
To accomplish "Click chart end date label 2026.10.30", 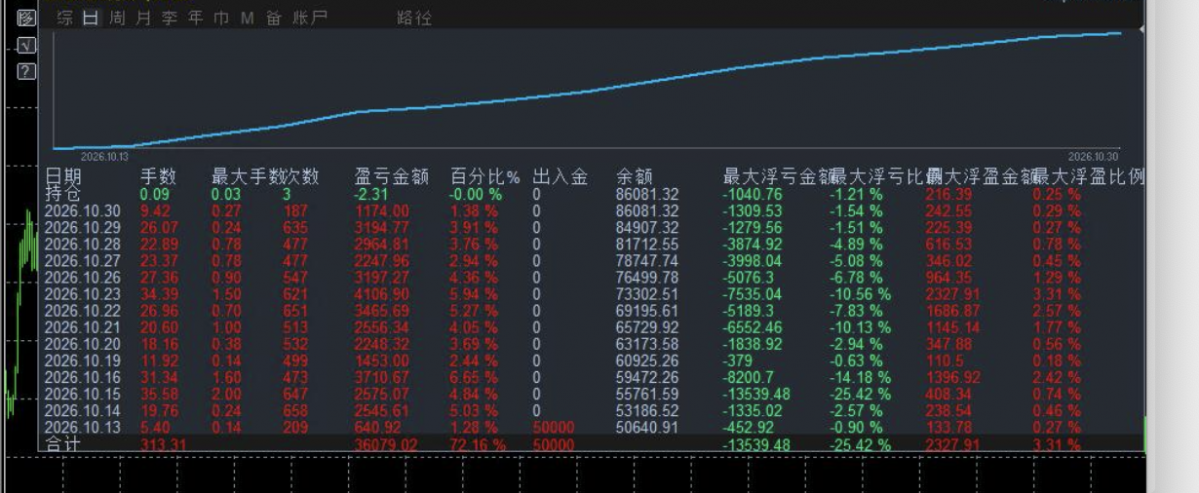I will [x=1094, y=156].
